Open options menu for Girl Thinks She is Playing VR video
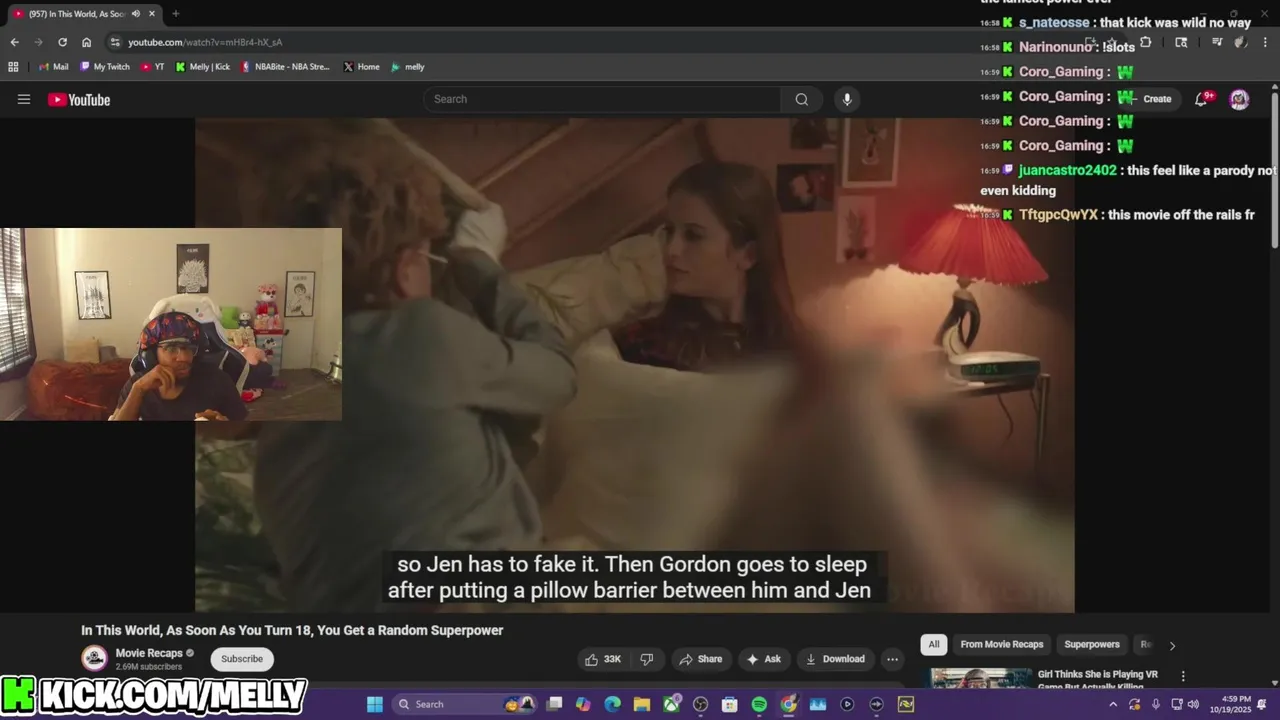Viewport: 1280px width, 720px height. click(x=1183, y=676)
